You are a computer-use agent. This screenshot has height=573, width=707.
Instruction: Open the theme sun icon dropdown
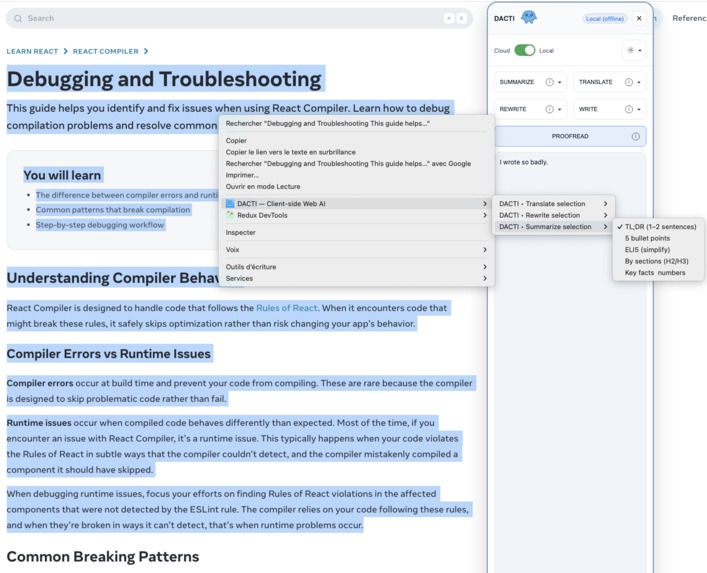[x=634, y=50]
